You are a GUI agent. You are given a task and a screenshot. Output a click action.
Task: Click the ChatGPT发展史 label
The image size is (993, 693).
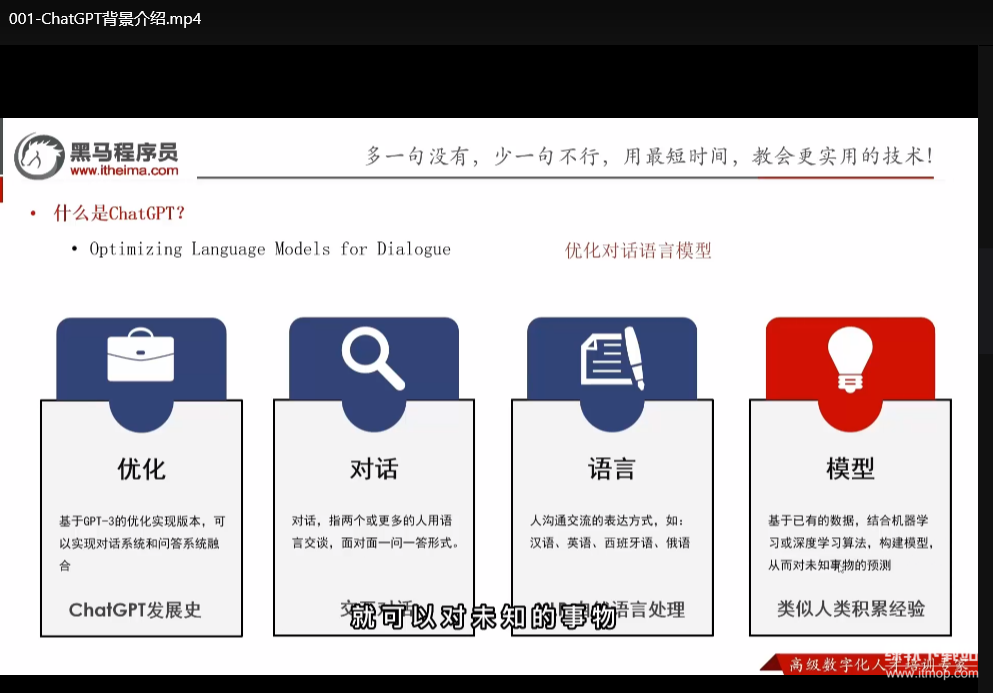tap(135, 610)
